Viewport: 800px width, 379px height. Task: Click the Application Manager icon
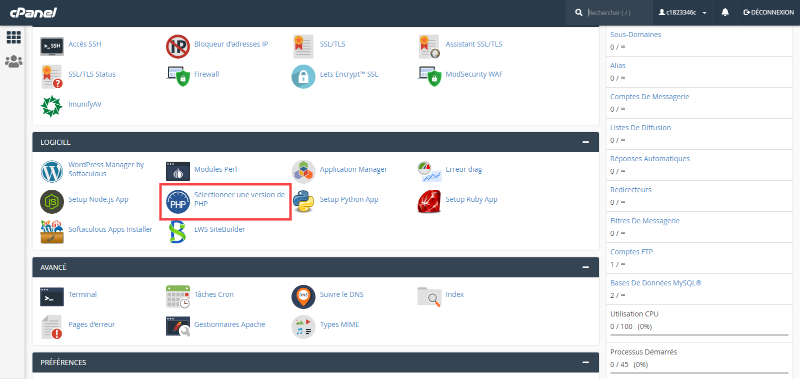303,171
